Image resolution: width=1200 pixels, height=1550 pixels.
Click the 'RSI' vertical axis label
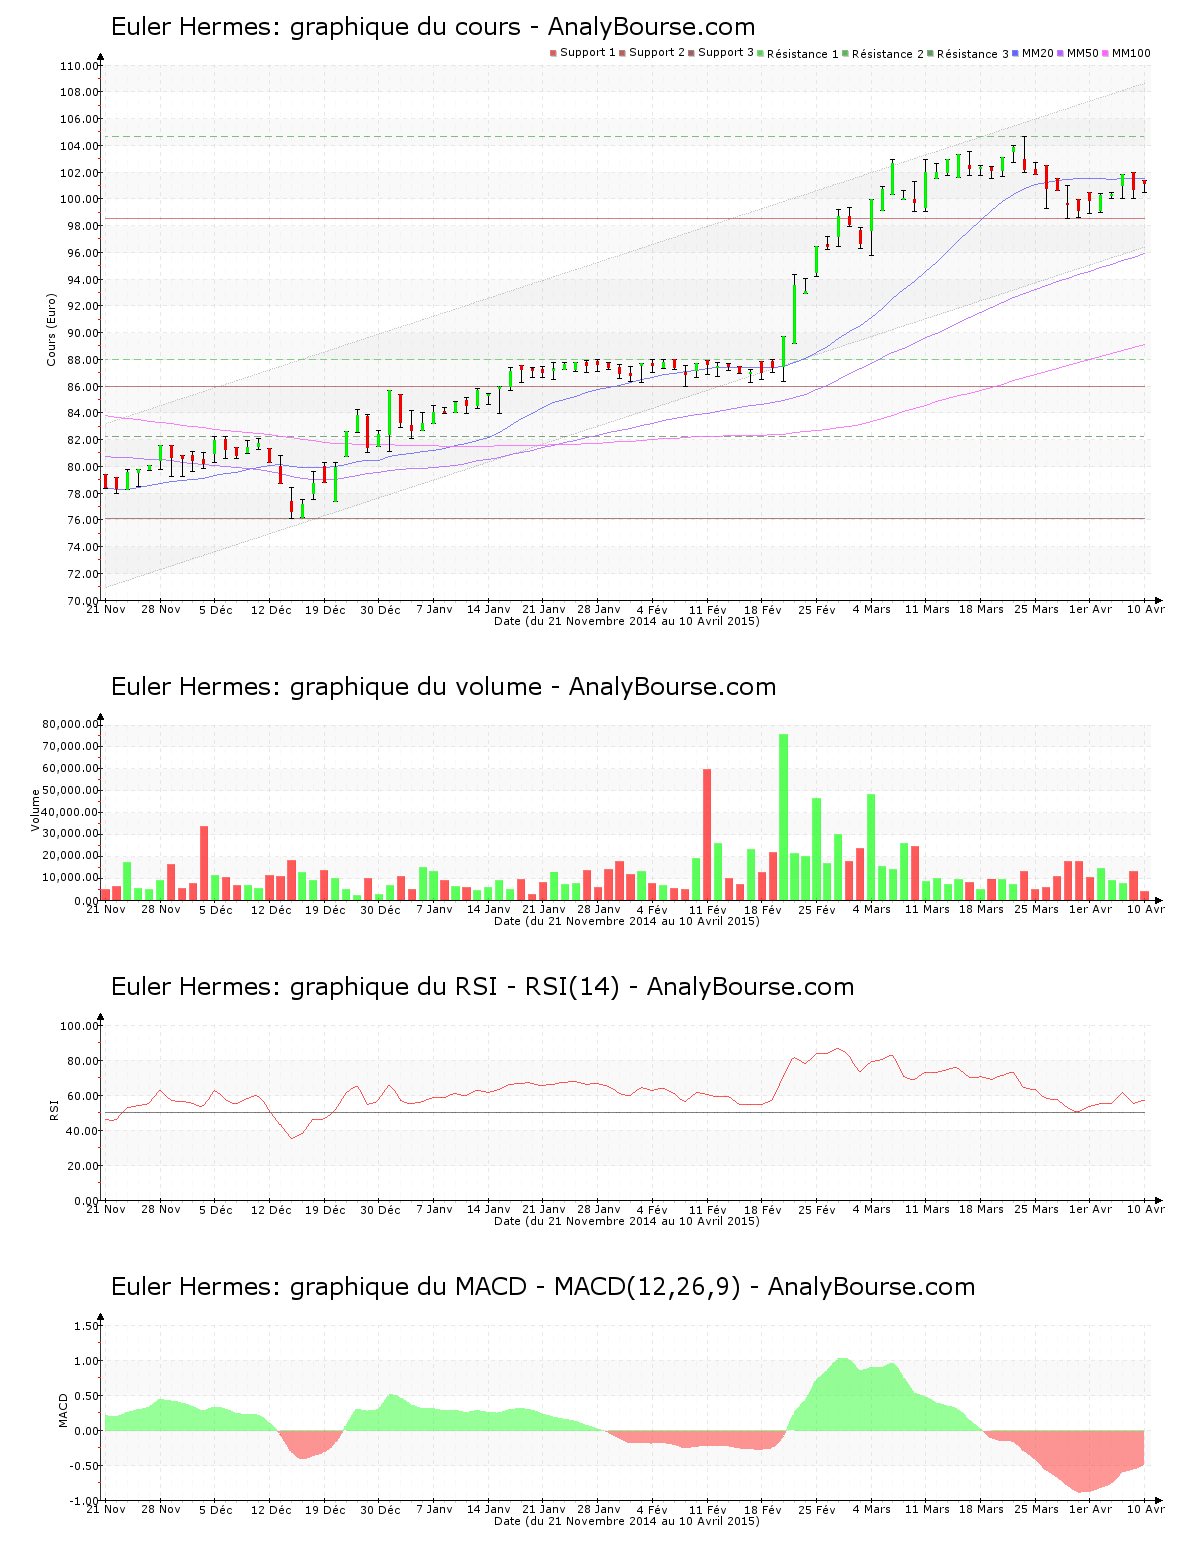coord(54,1109)
